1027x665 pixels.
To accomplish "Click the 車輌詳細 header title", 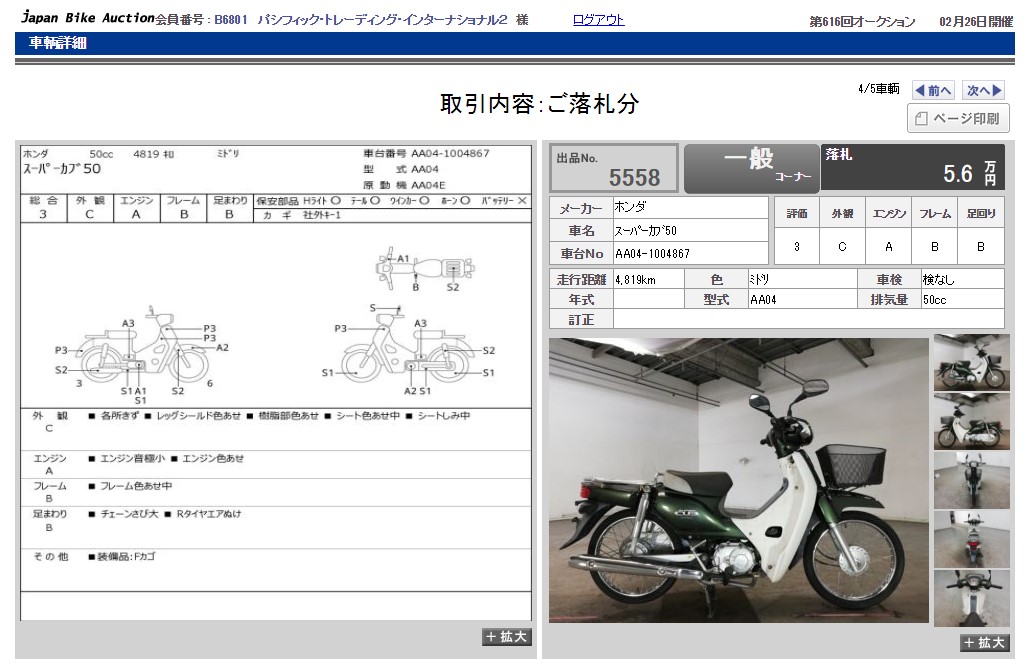I will [58, 43].
